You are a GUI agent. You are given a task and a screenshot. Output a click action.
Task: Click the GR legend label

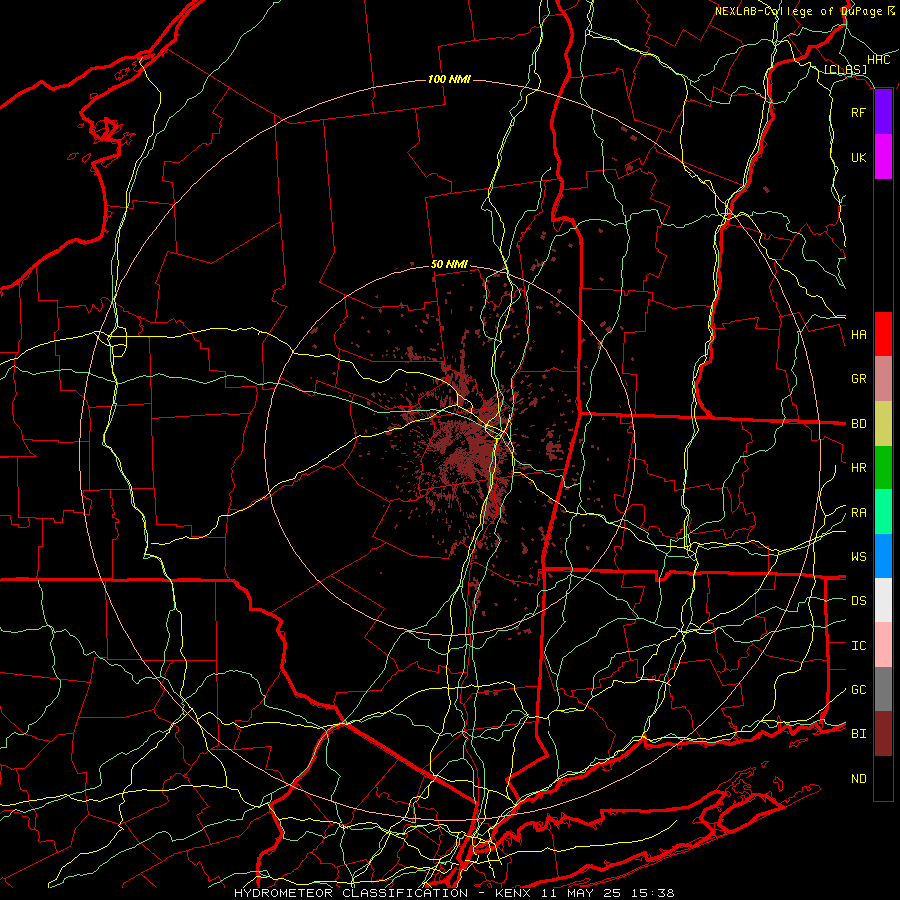[x=858, y=379]
